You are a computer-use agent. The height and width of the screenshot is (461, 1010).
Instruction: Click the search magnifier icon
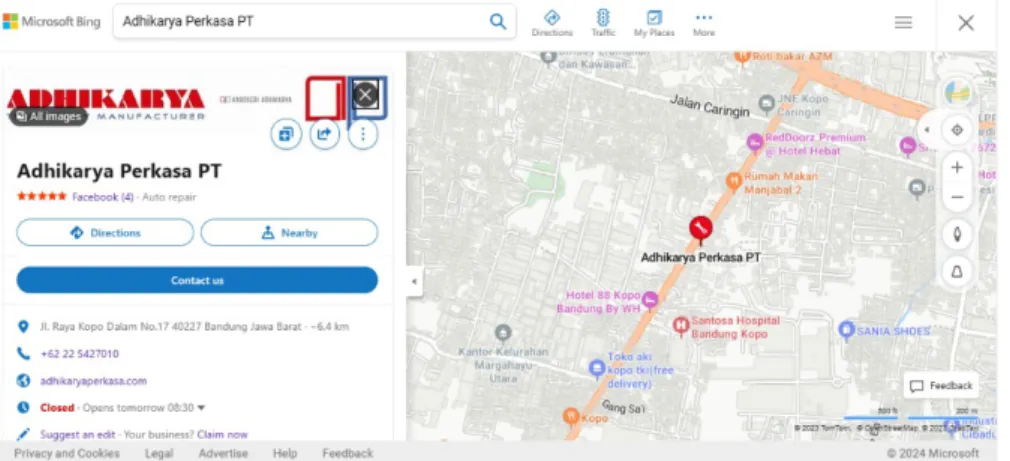click(x=498, y=21)
